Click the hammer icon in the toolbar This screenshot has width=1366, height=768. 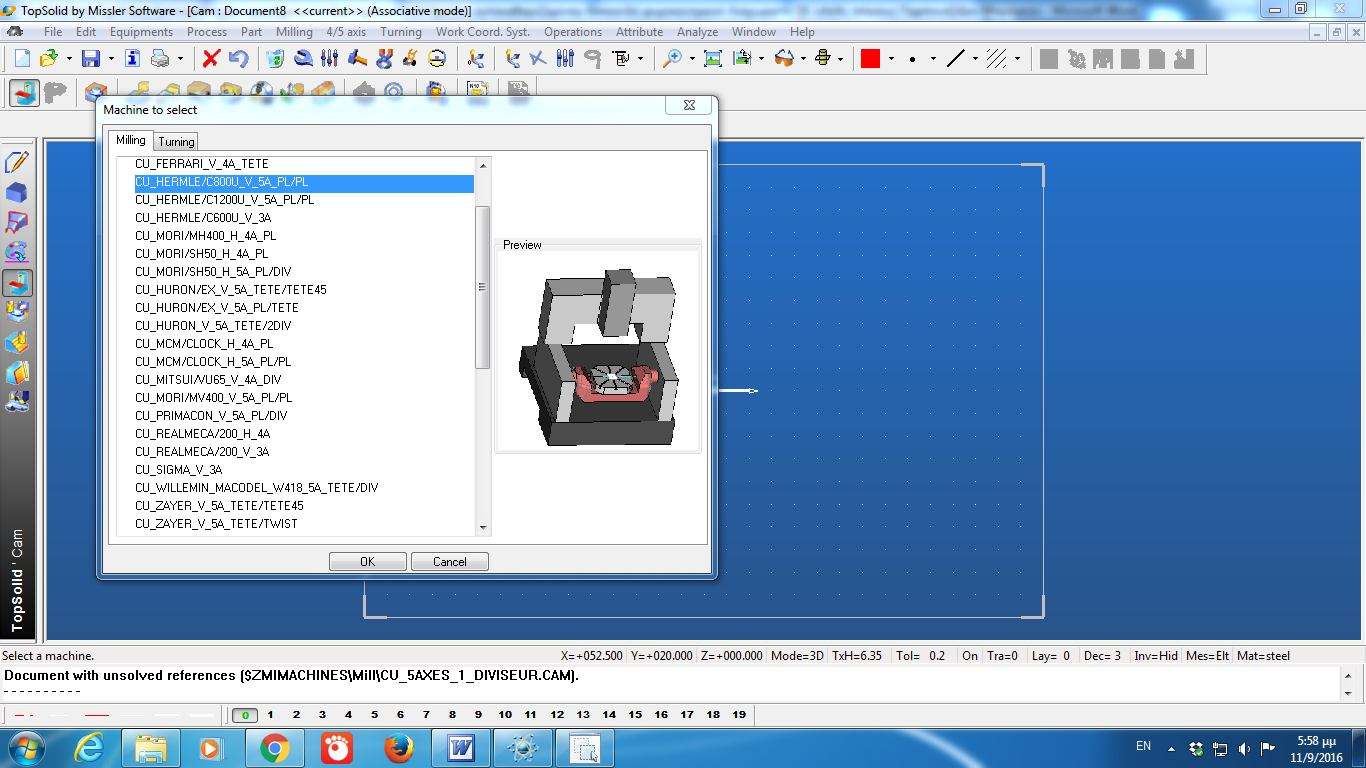click(358, 59)
